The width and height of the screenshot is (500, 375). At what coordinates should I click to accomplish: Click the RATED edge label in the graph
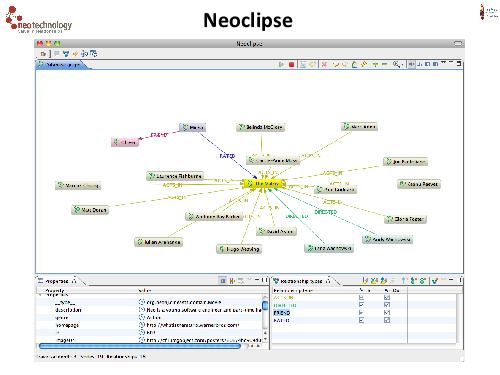point(227,156)
